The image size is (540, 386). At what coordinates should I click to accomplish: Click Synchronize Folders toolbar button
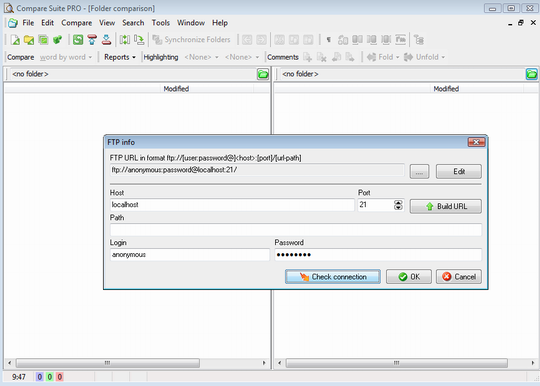(191, 40)
